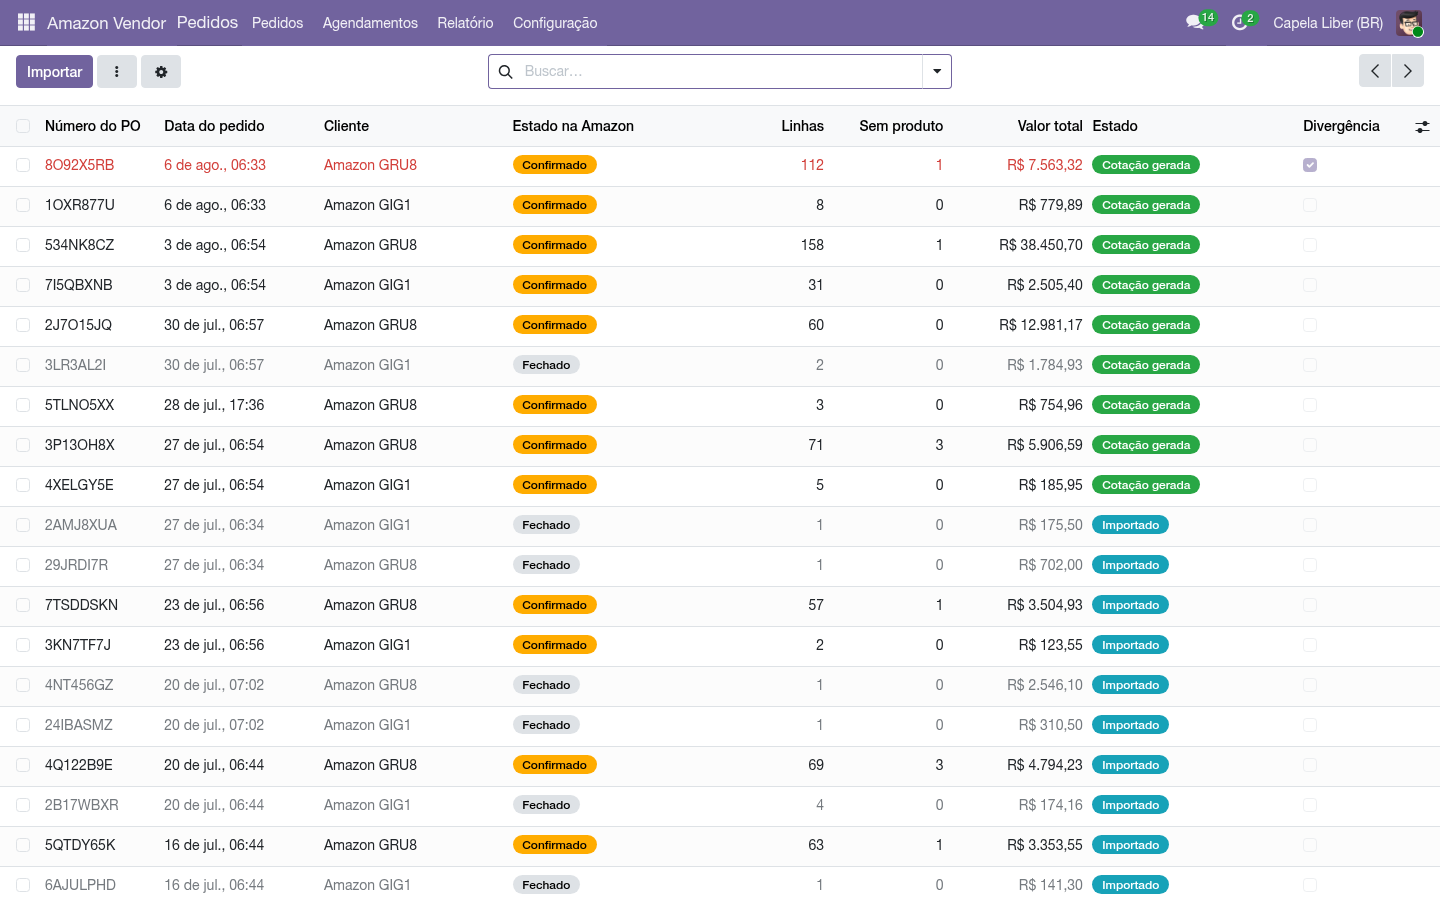Sort by Linhas column header
This screenshot has width=1440, height=900.
[x=802, y=126]
